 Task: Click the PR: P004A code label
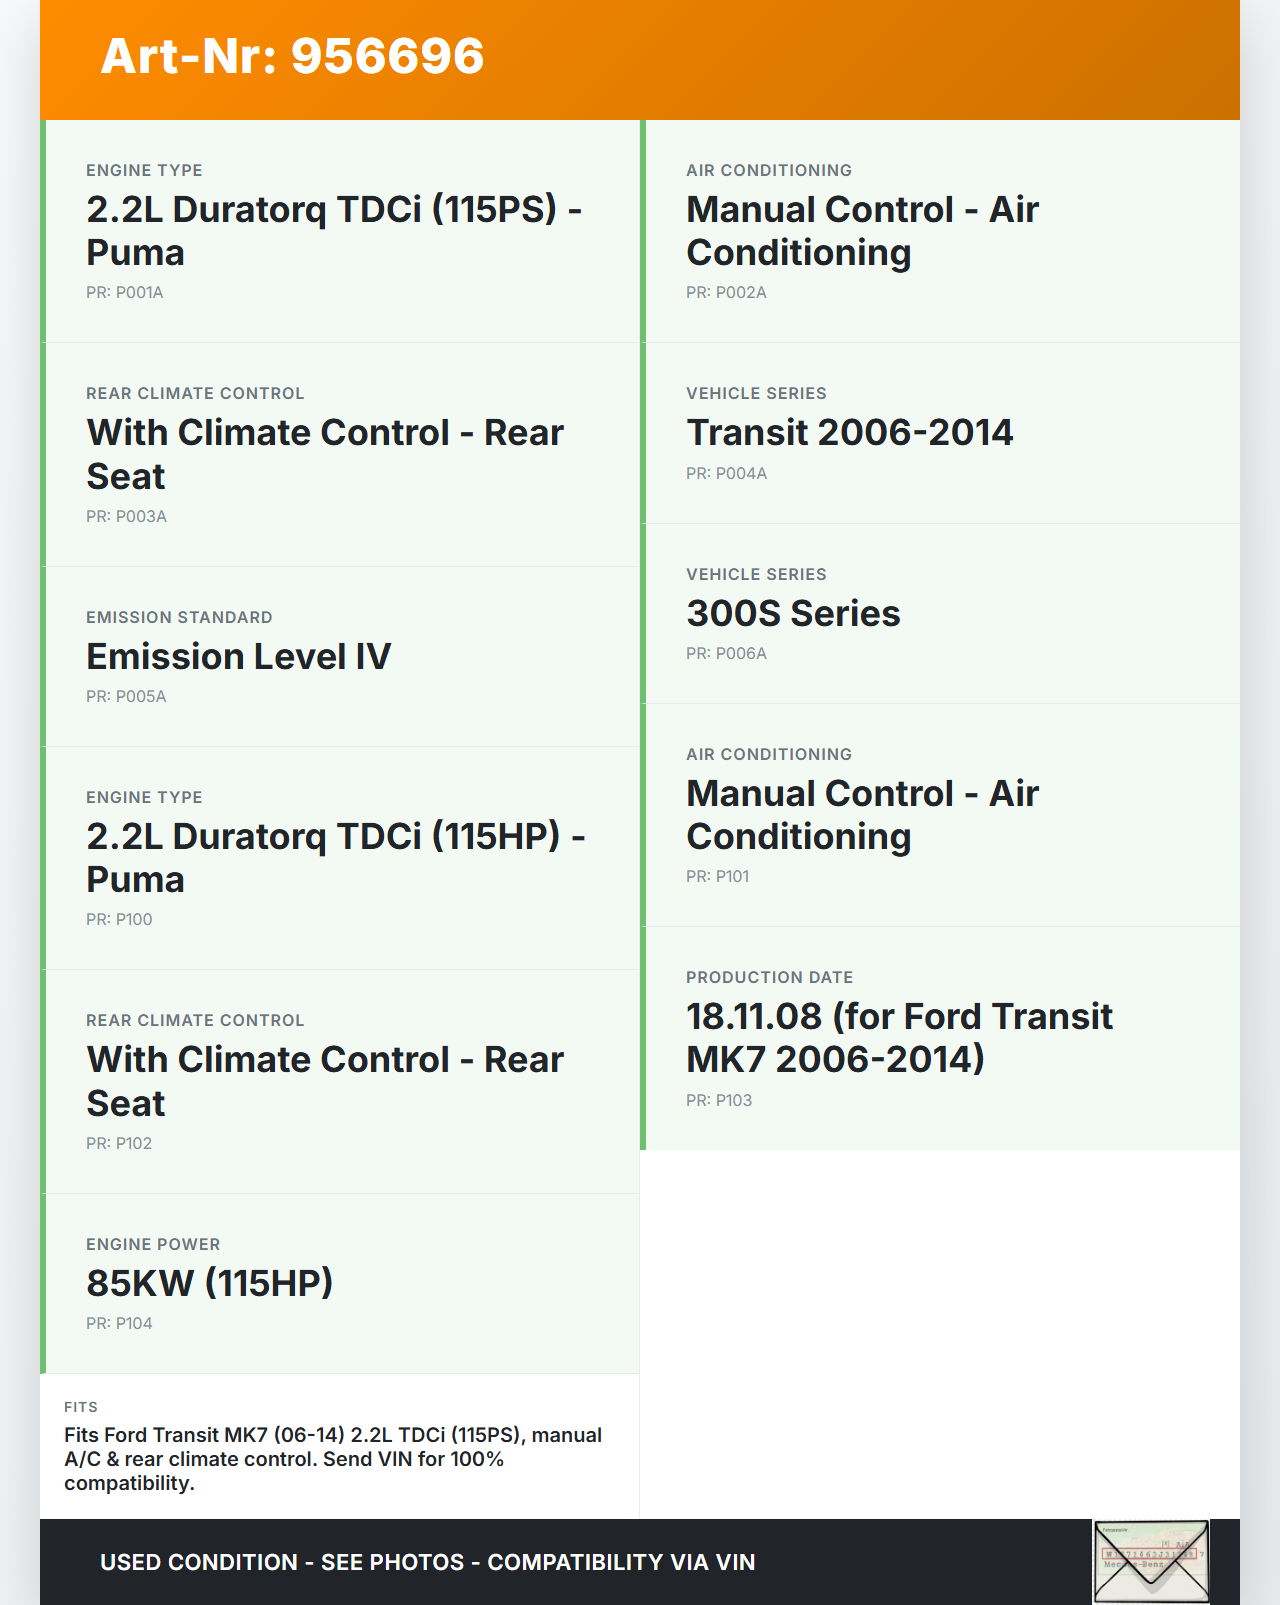coord(726,474)
